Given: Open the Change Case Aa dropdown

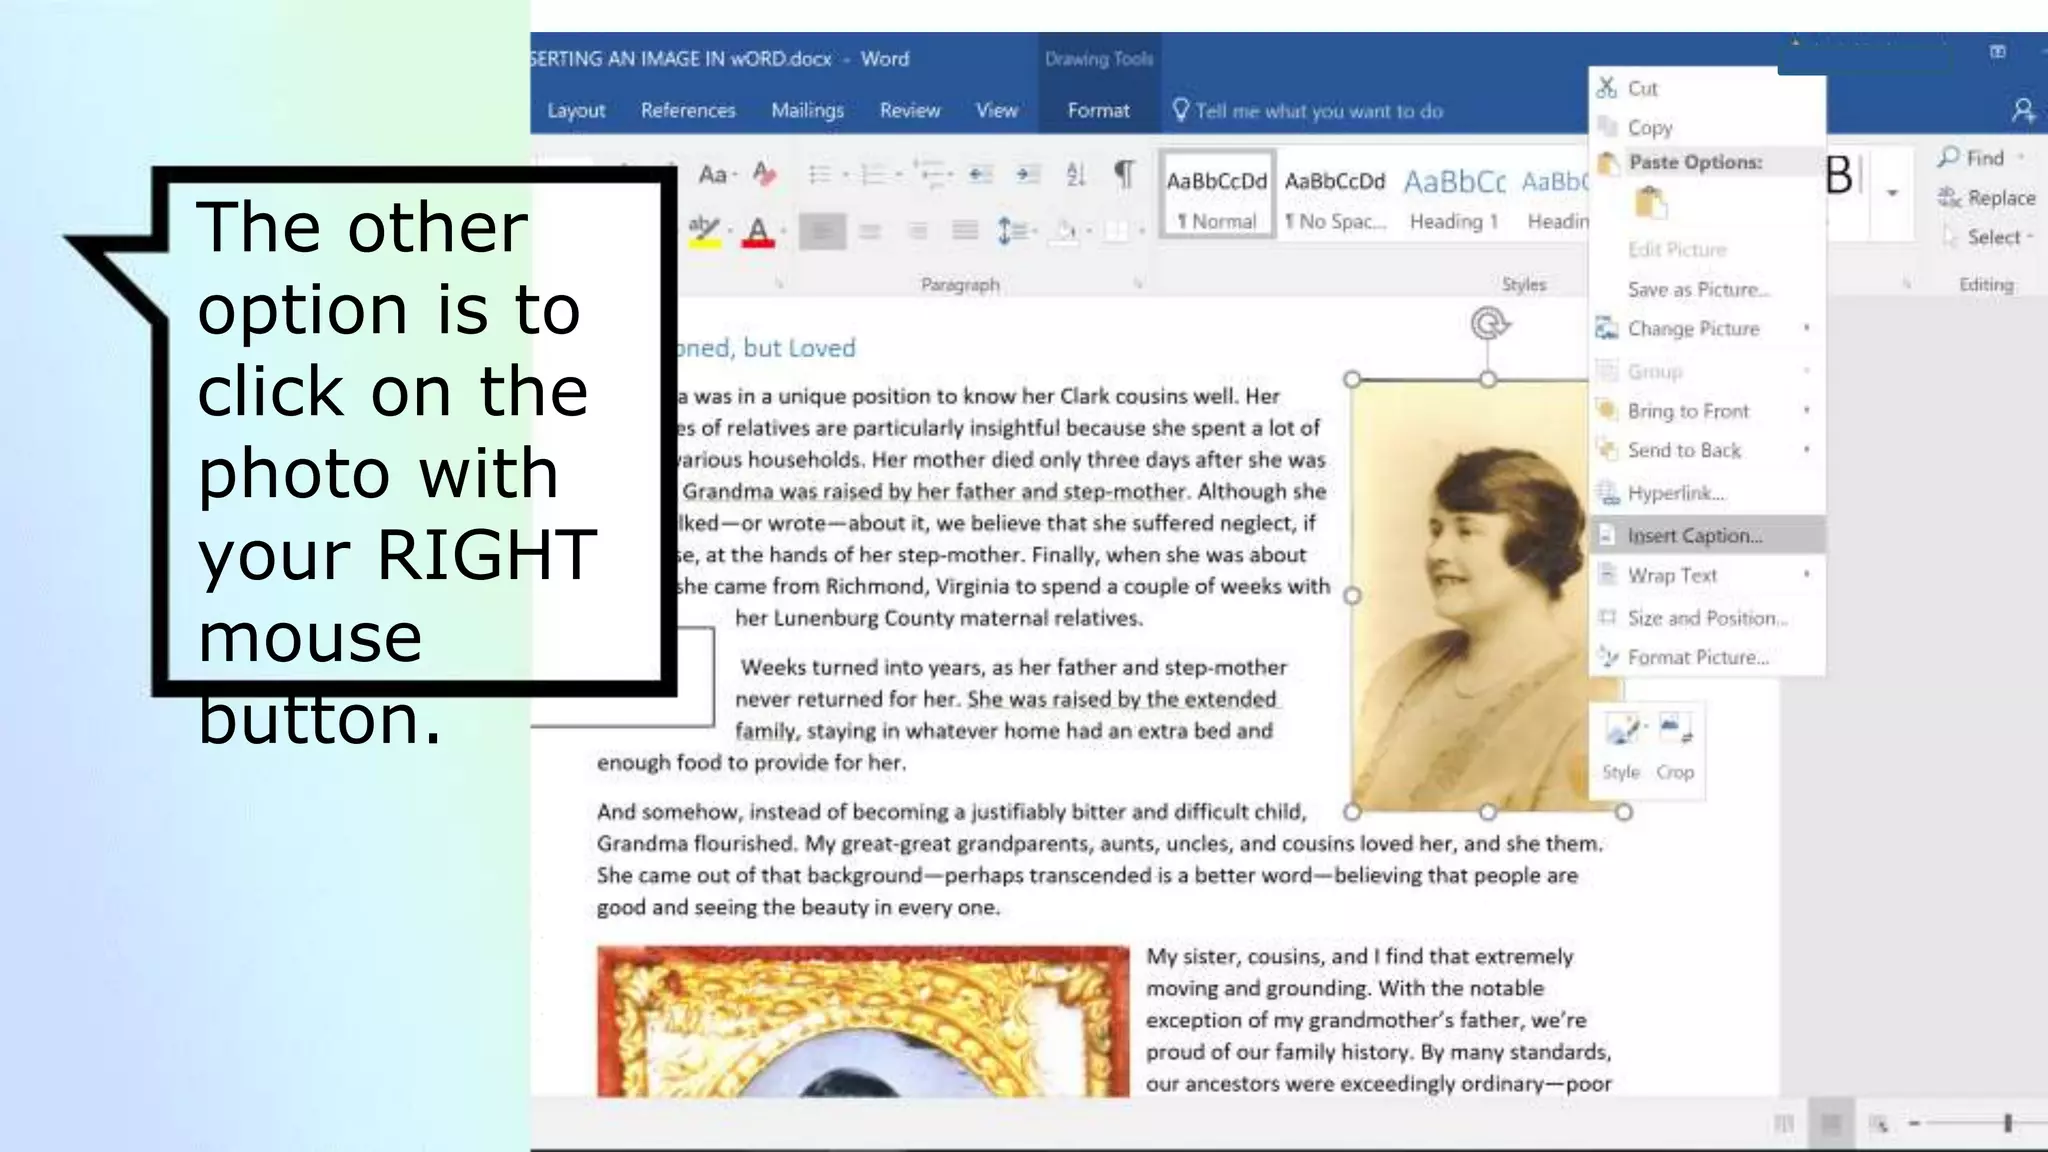Looking at the screenshot, I should (716, 174).
